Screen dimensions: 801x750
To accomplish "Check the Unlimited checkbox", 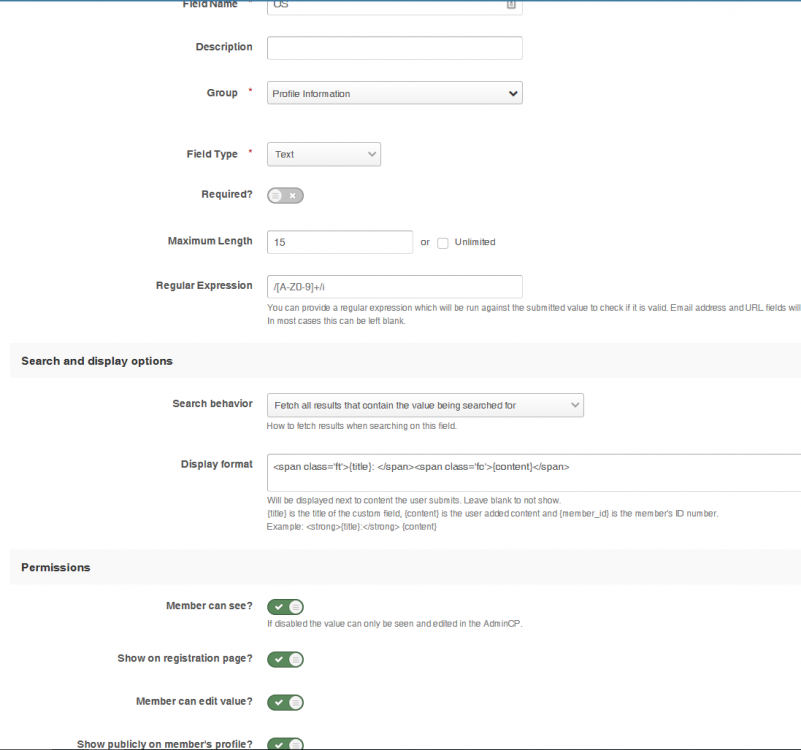I will tap(443, 243).
